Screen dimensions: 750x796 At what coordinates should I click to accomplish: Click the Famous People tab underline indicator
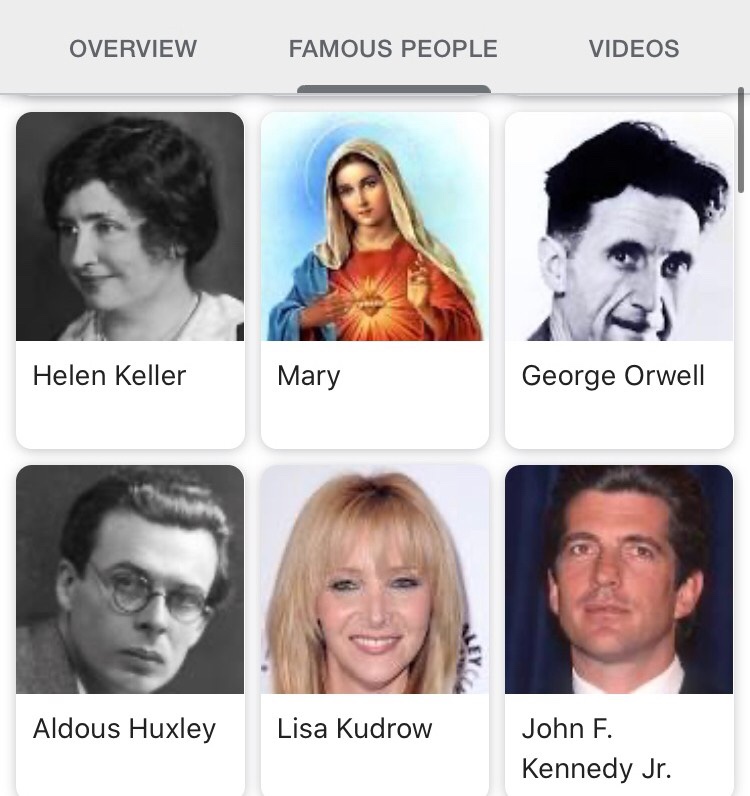click(x=394, y=89)
